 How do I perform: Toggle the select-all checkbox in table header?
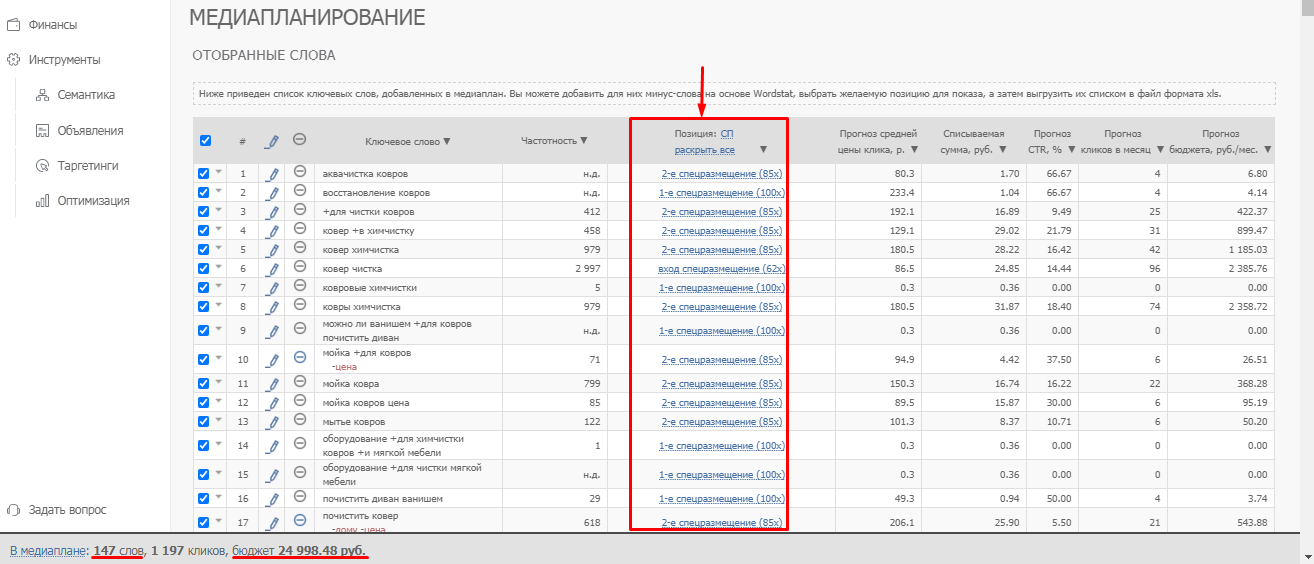click(205, 141)
